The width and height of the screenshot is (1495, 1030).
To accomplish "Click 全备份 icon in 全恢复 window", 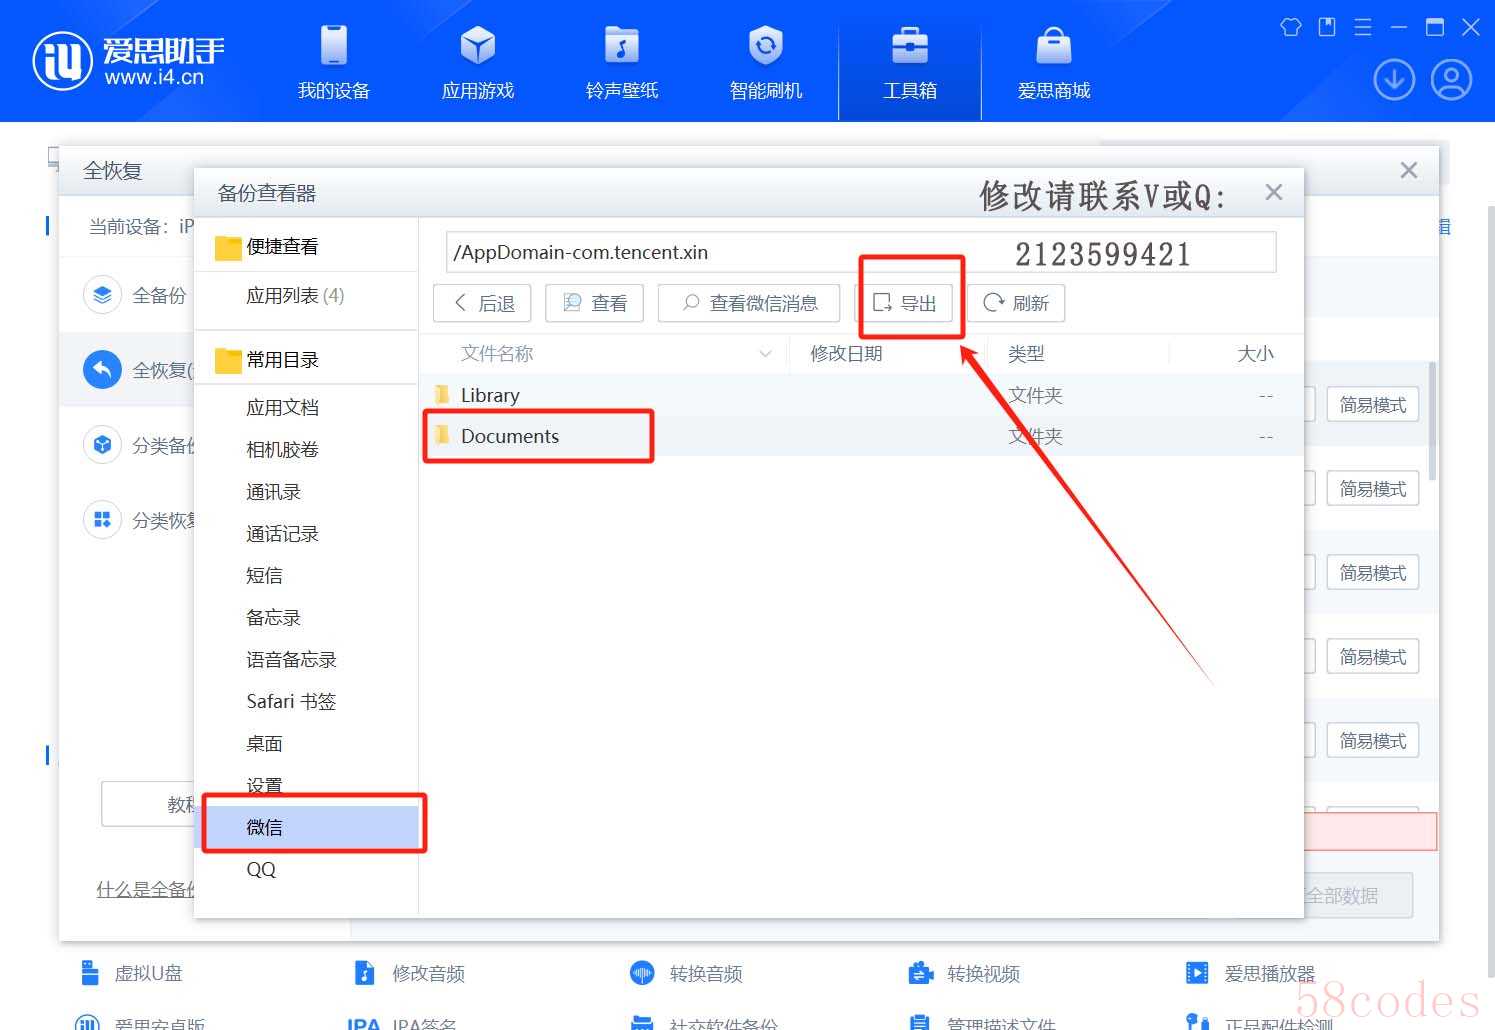I will coord(102,295).
